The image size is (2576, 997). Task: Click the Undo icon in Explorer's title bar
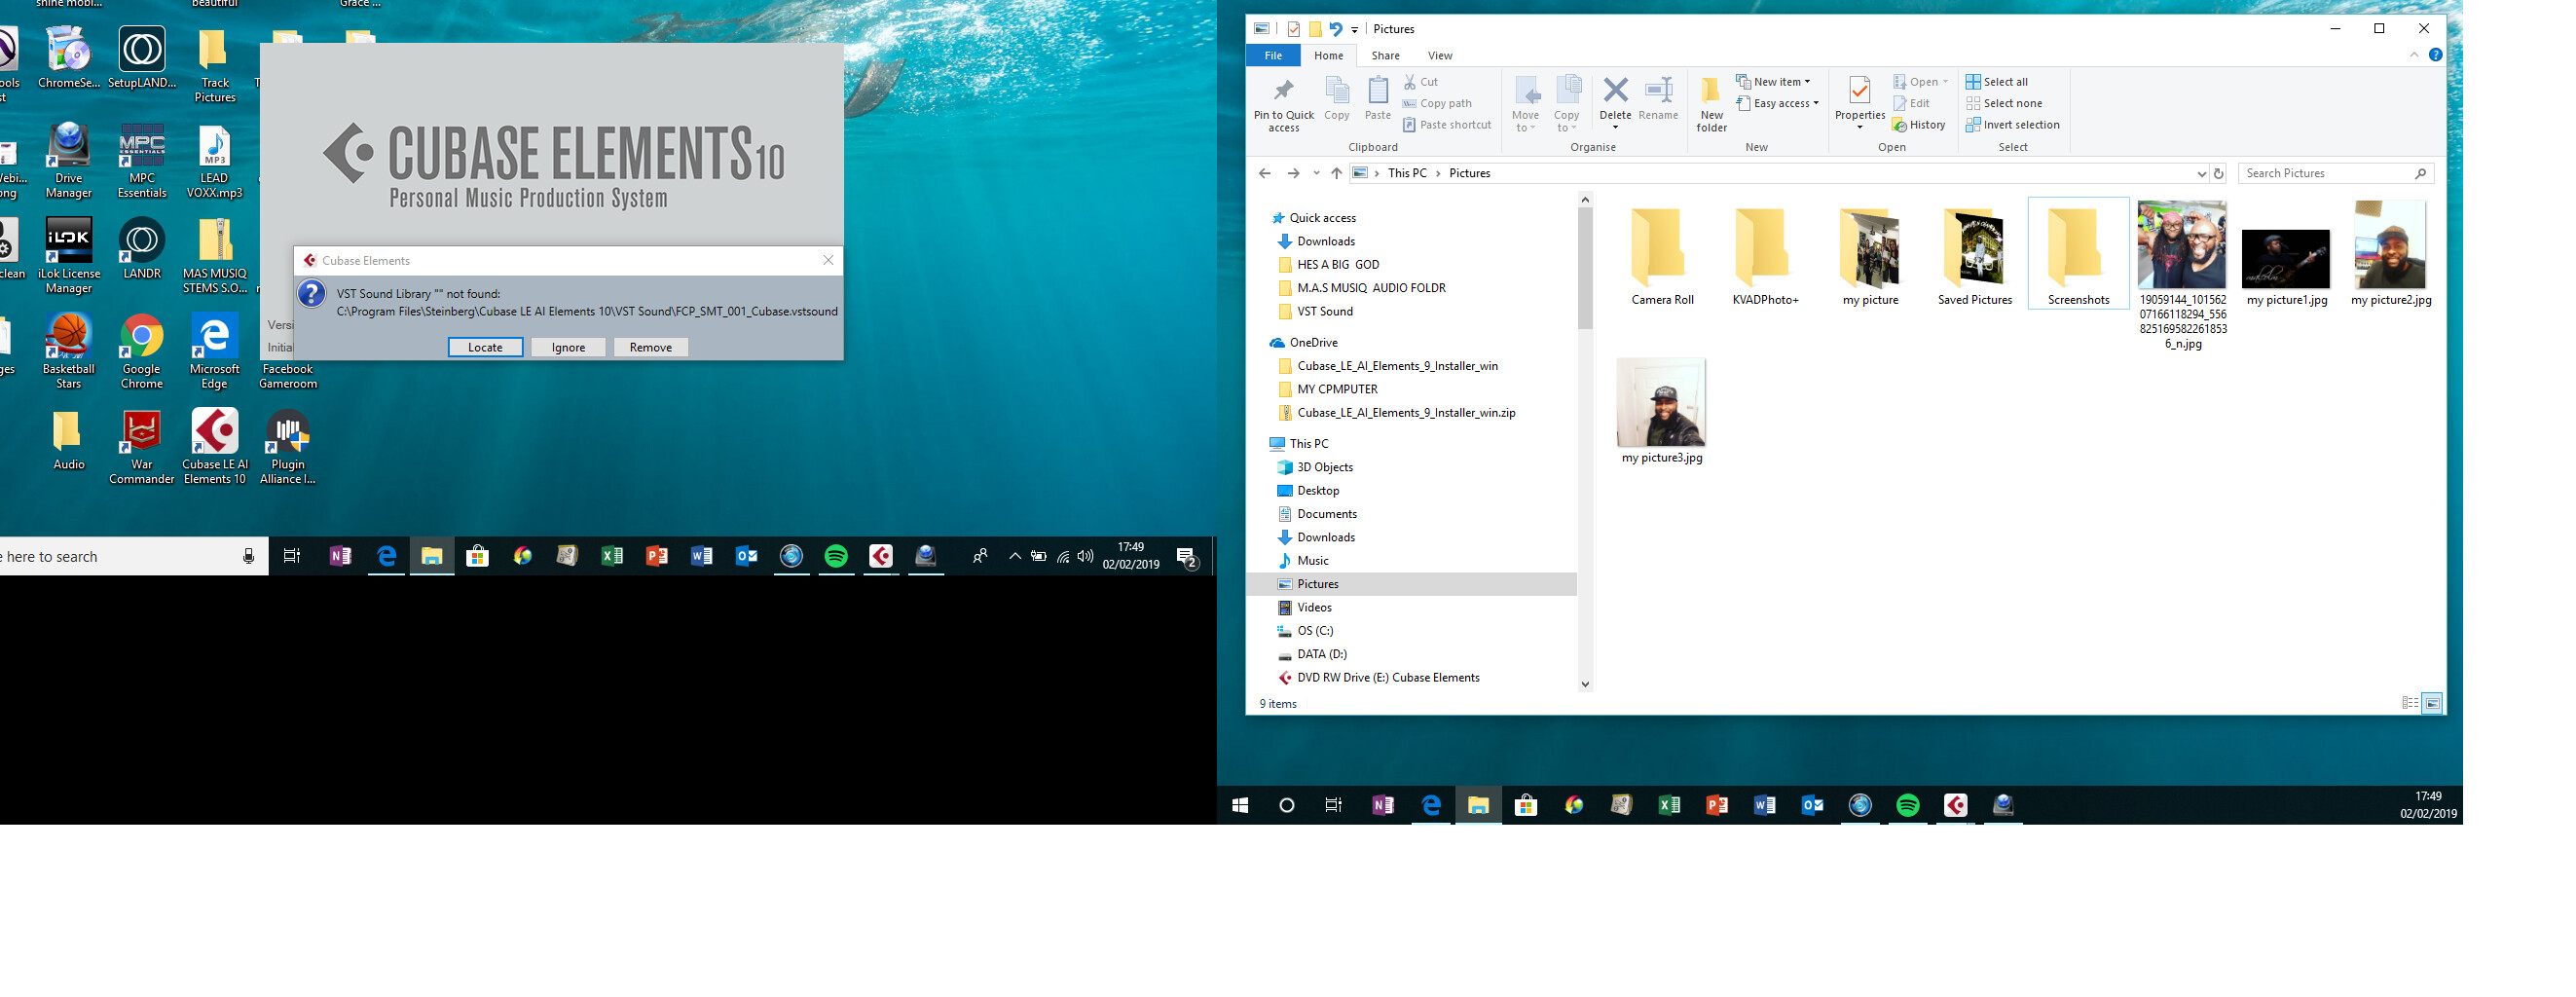pyautogui.click(x=1335, y=29)
